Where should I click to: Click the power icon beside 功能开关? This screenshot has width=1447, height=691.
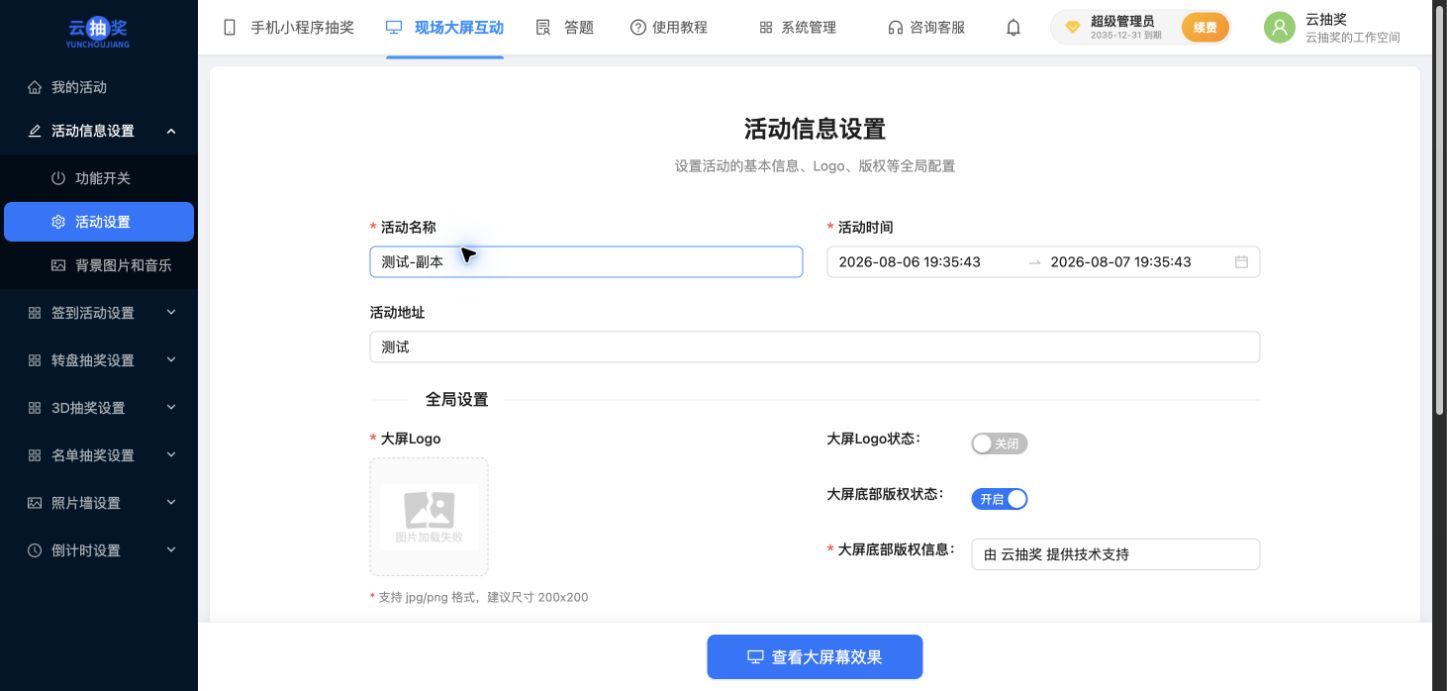click(58, 178)
